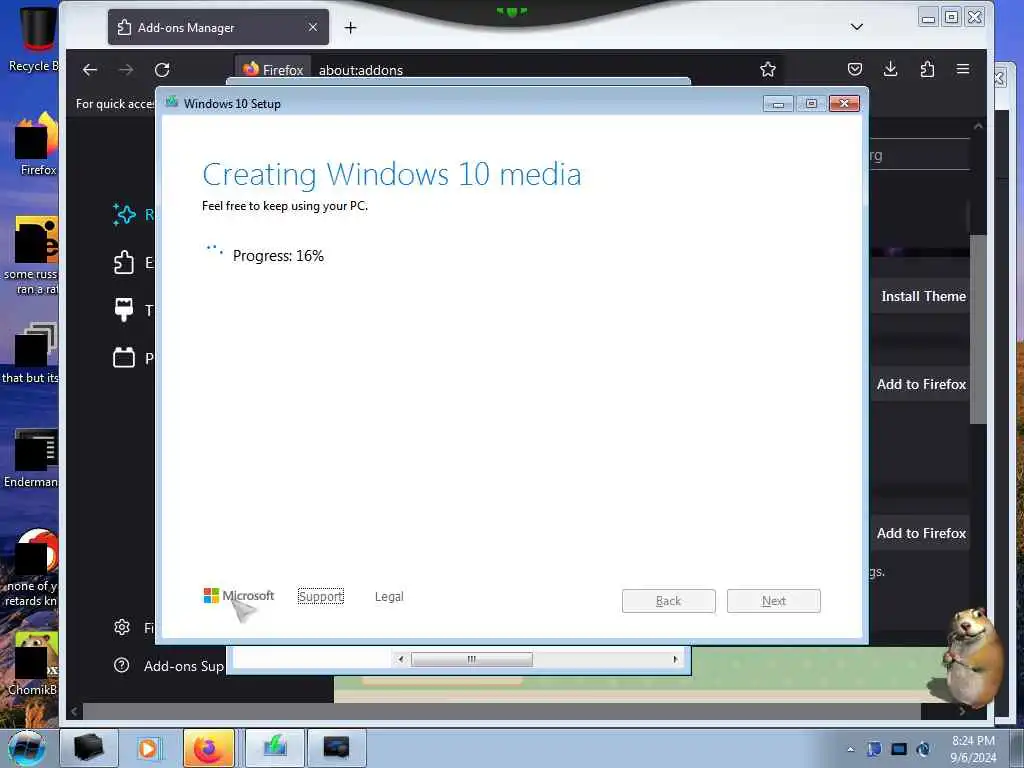Viewport: 1024px width, 768px height.
Task: Close the Add-ons Manager tab
Action: (313, 27)
